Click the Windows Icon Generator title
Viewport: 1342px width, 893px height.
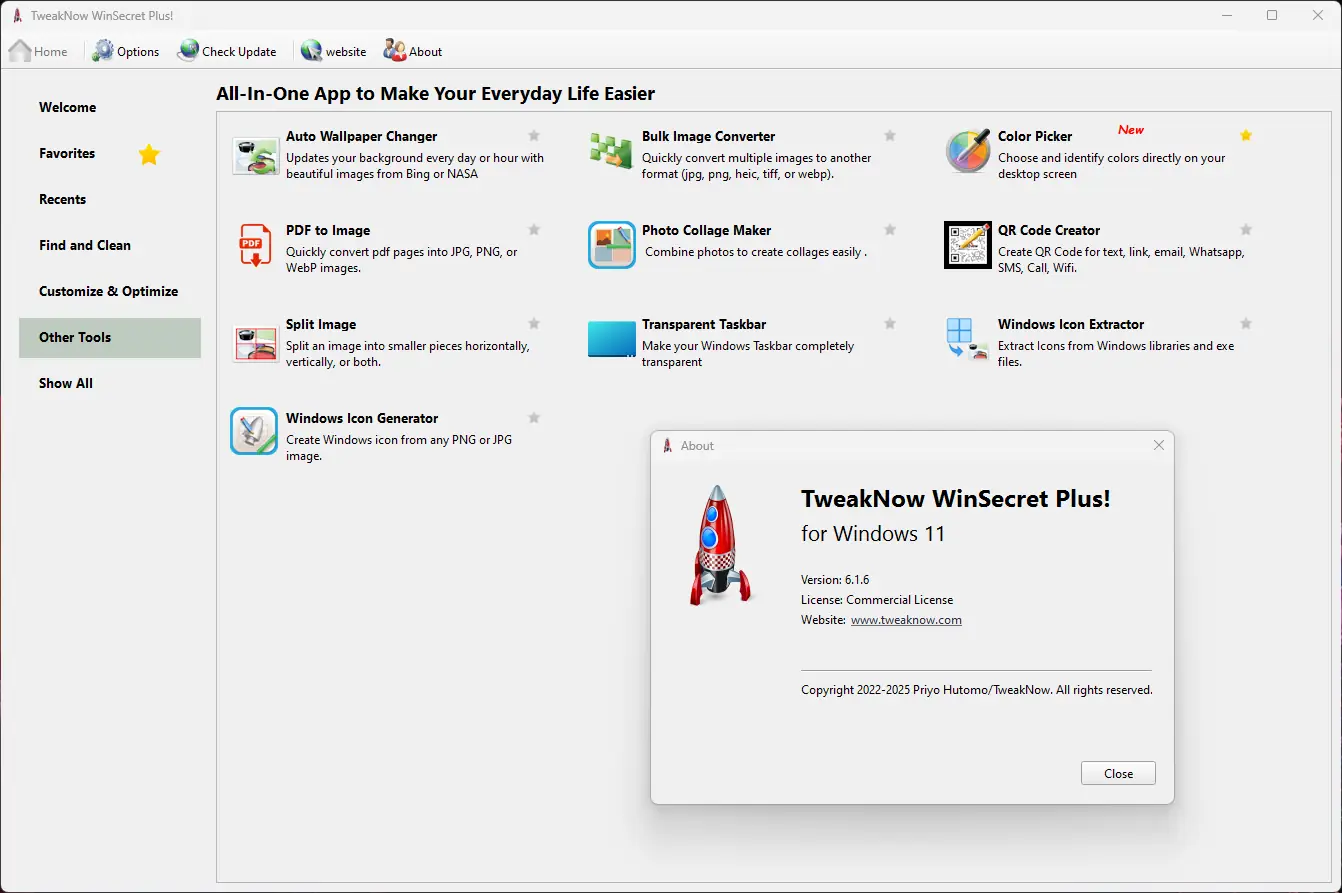pos(362,418)
